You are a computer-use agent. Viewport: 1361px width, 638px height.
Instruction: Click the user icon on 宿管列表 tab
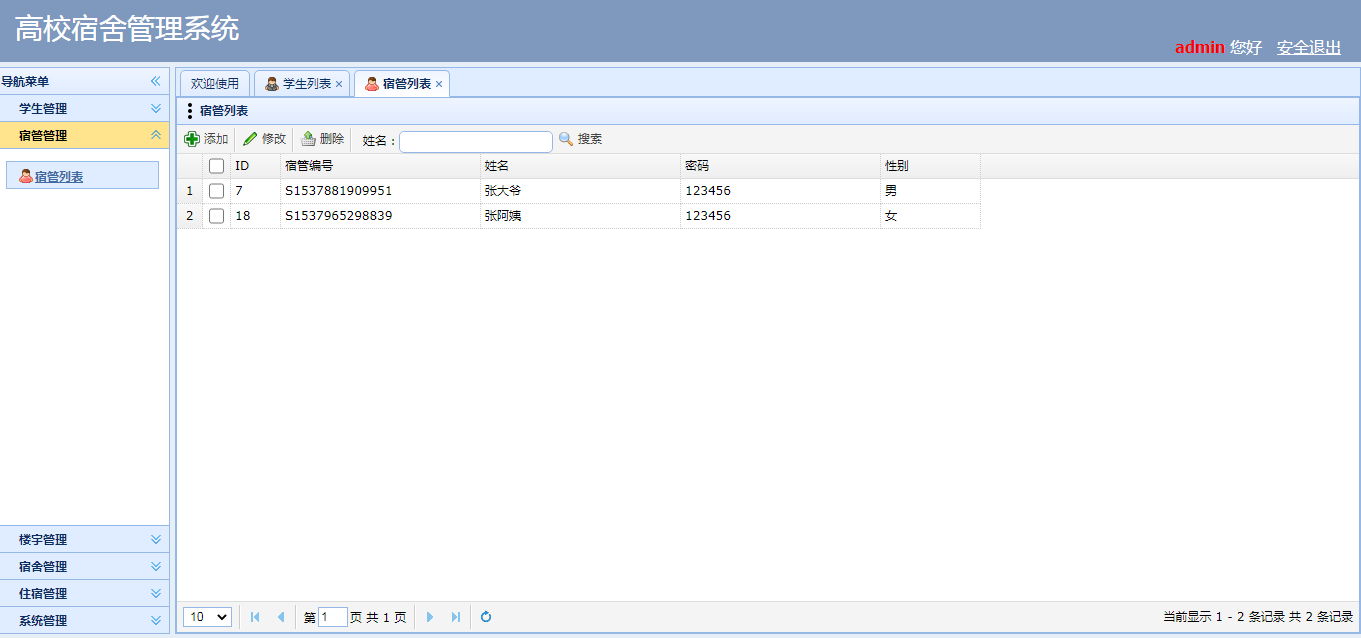click(371, 84)
